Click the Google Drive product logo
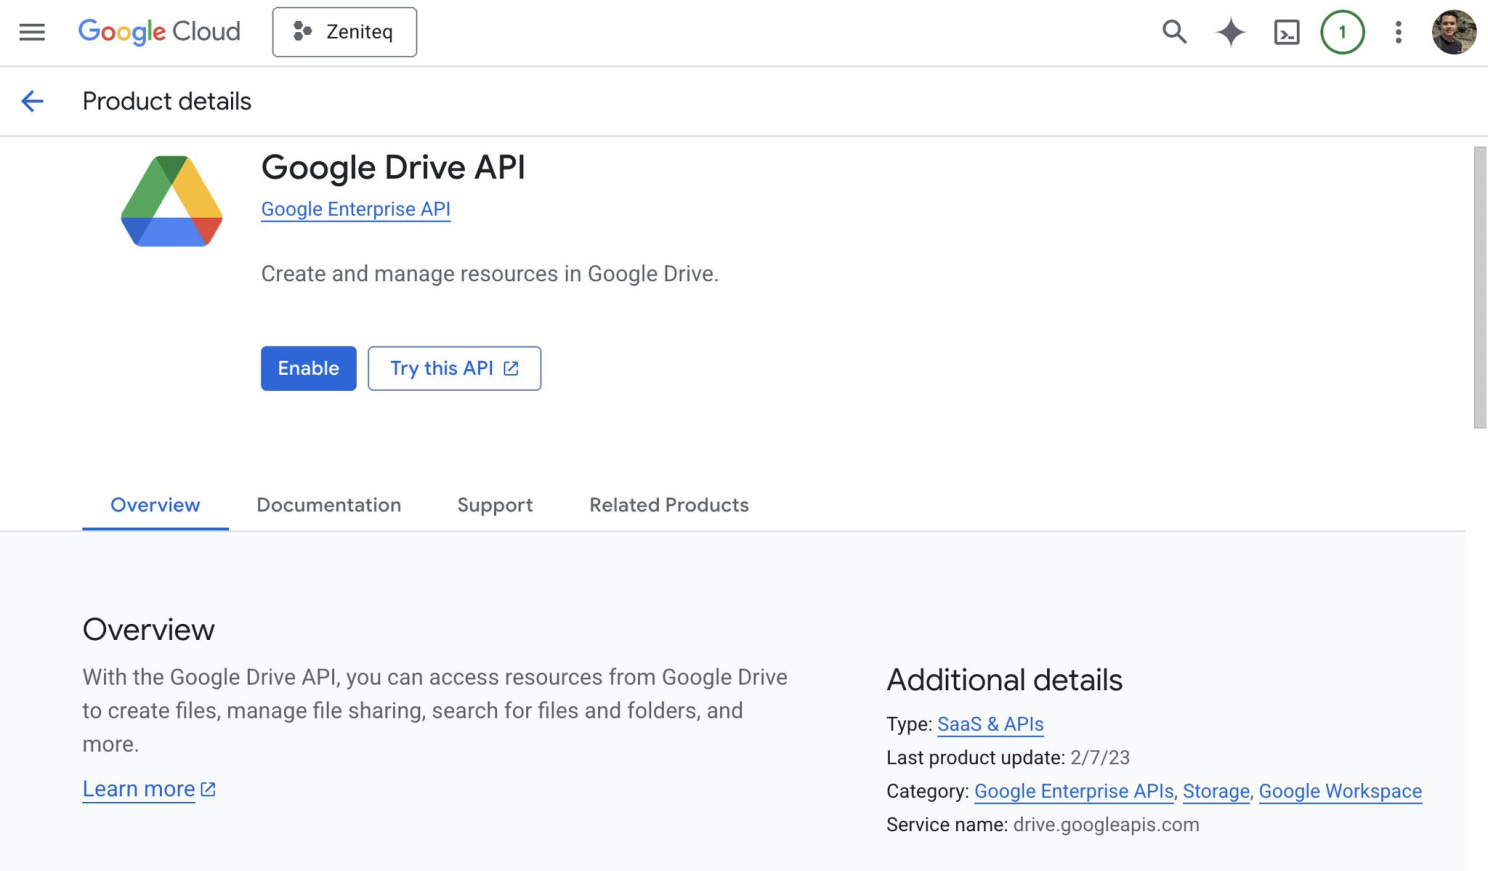Image resolution: width=1488 pixels, height=871 pixels. coord(171,201)
